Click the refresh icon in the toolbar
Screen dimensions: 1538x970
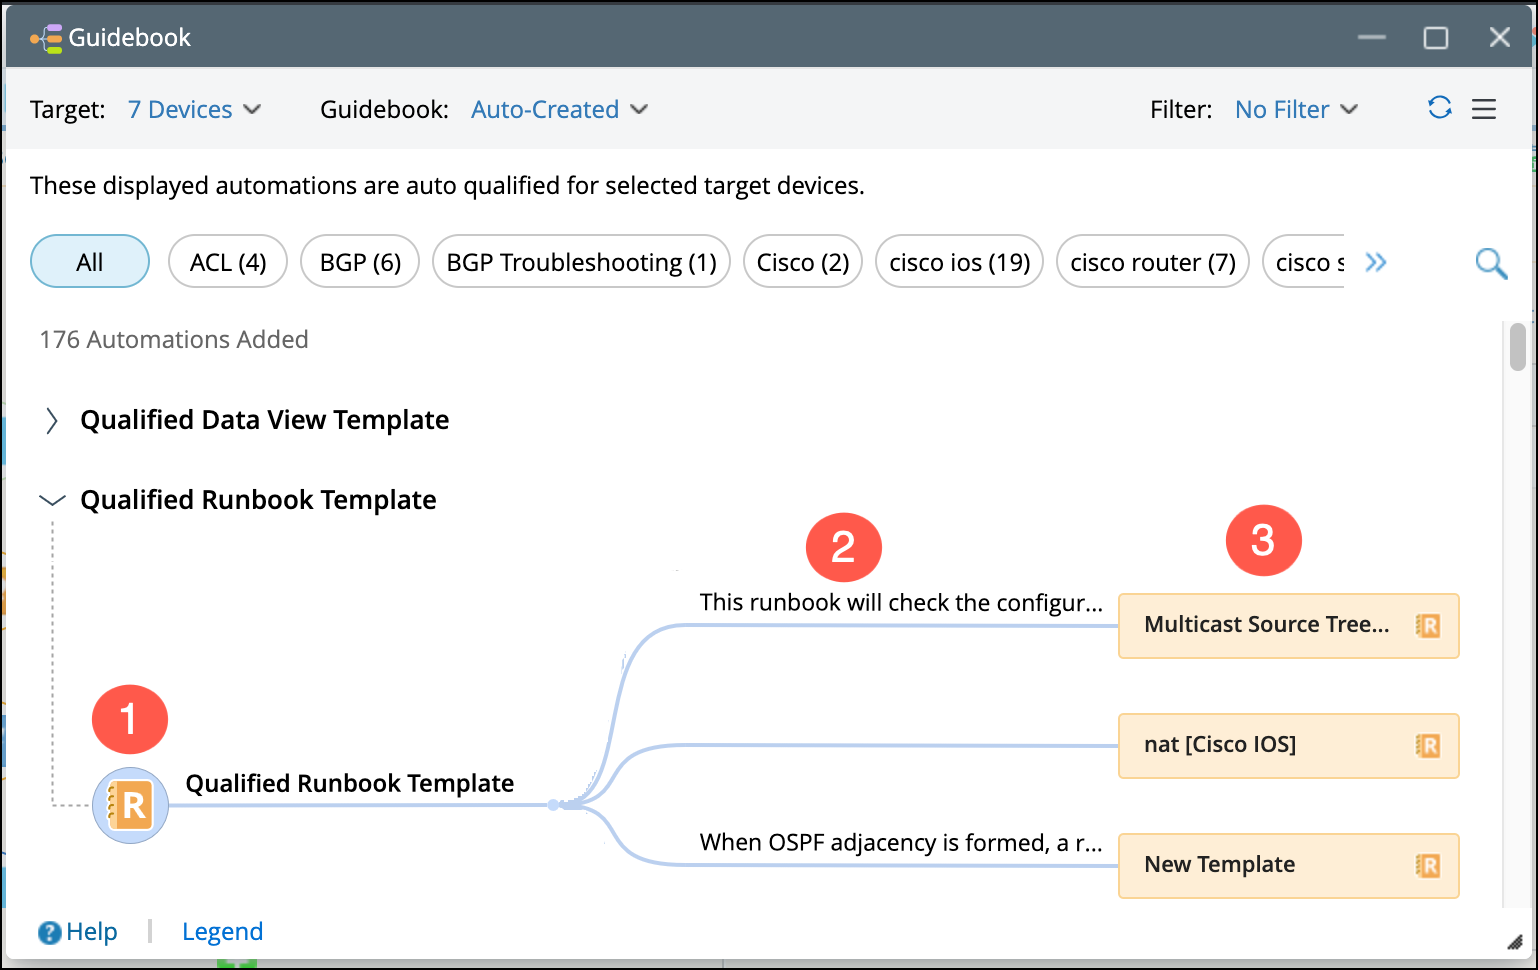(1439, 108)
